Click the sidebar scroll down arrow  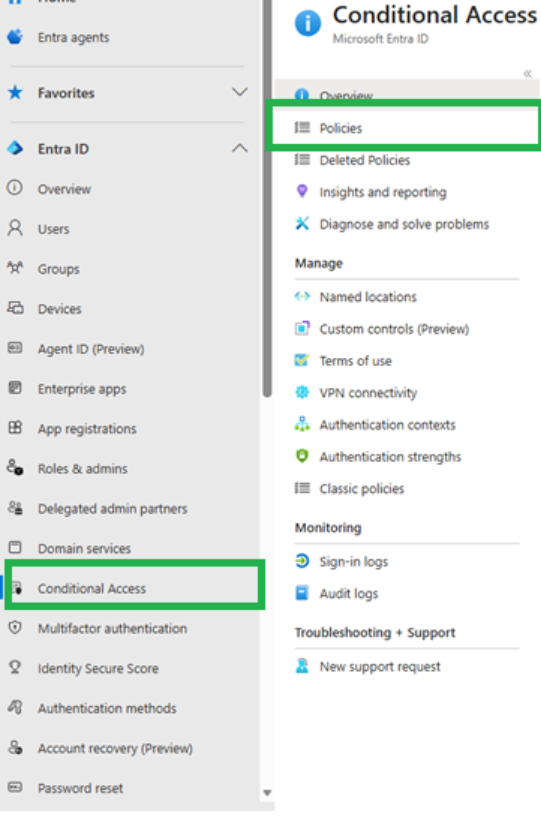267,793
